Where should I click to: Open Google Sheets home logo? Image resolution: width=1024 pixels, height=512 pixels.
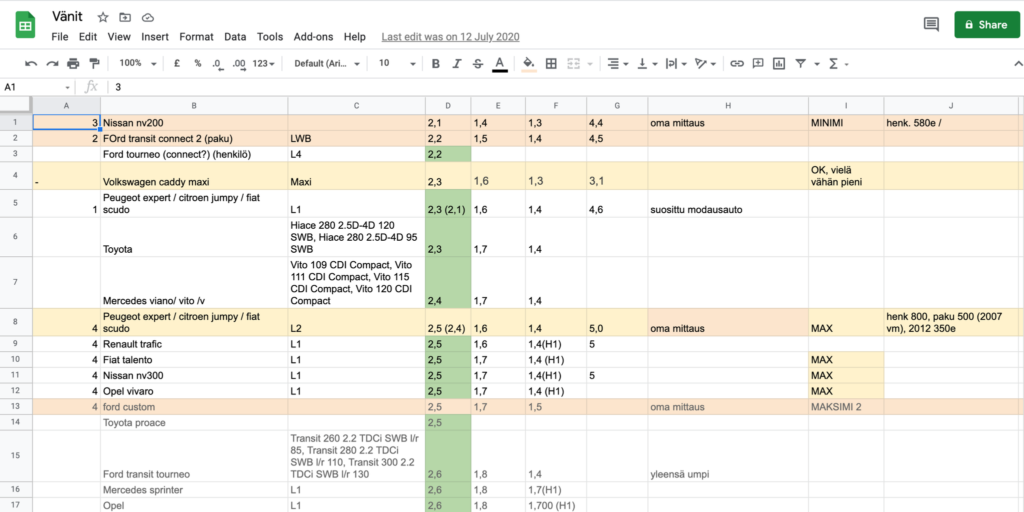click(x=25, y=25)
